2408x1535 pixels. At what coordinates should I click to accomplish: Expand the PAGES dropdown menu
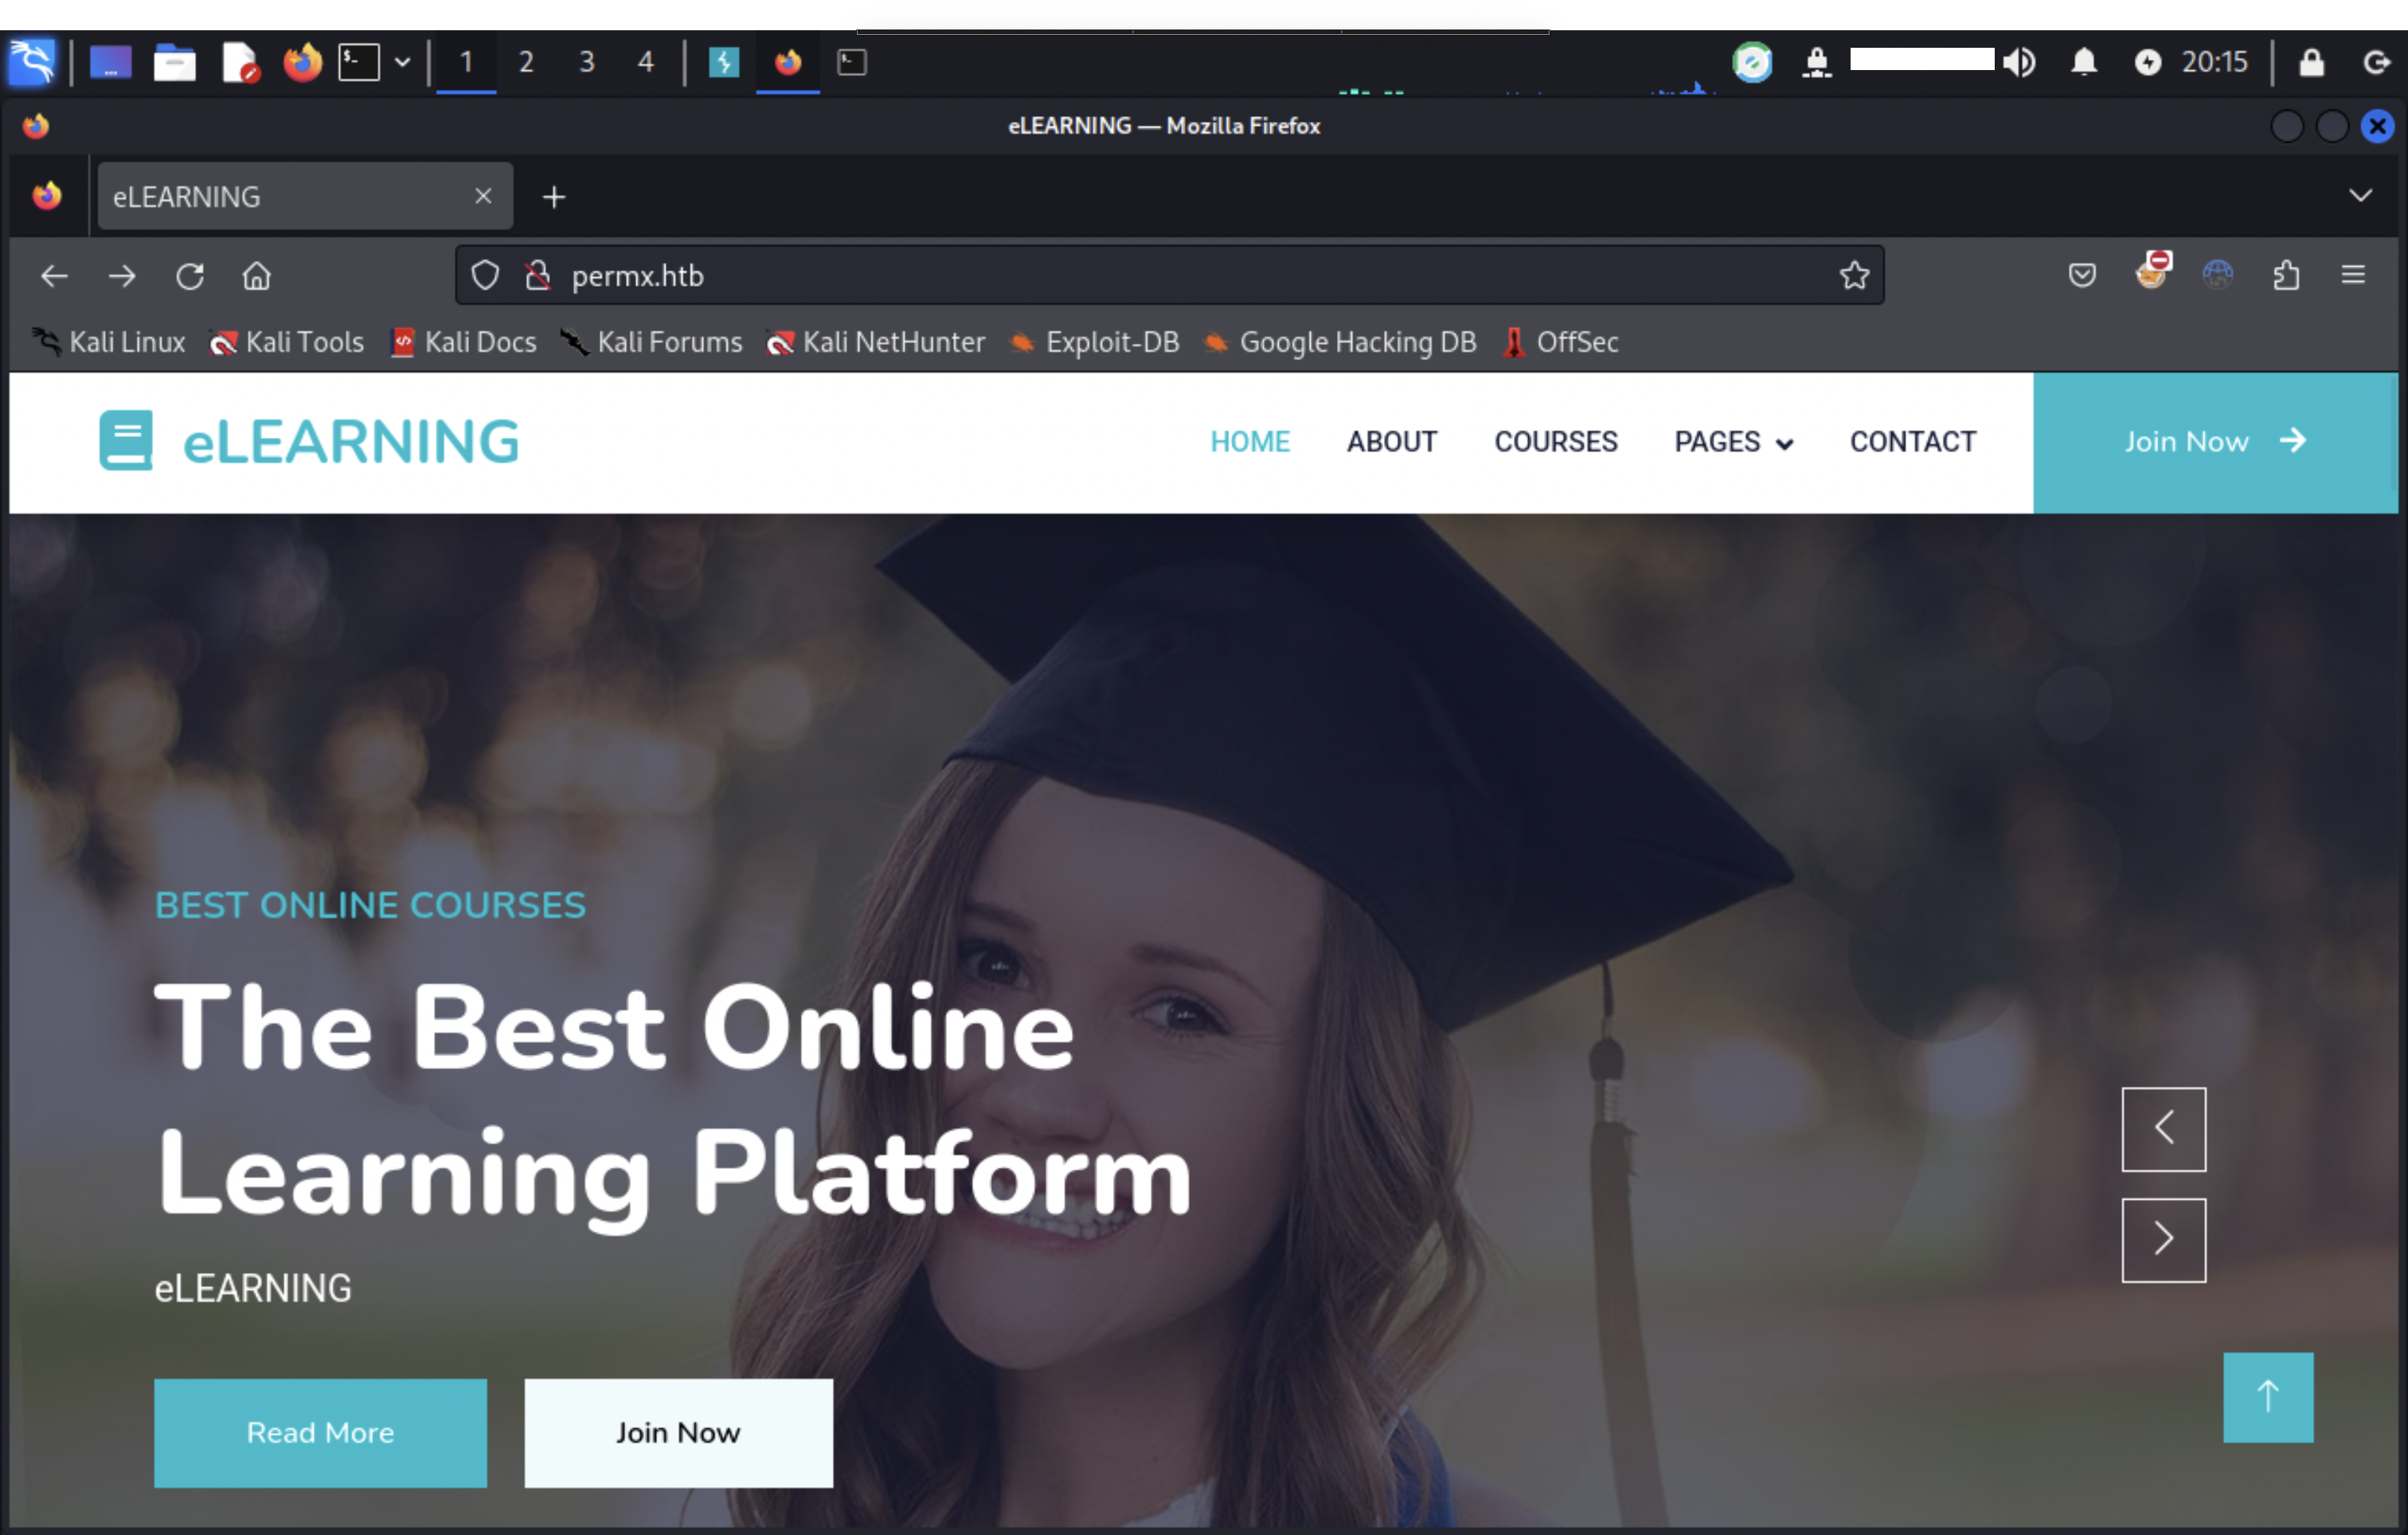tap(1733, 442)
